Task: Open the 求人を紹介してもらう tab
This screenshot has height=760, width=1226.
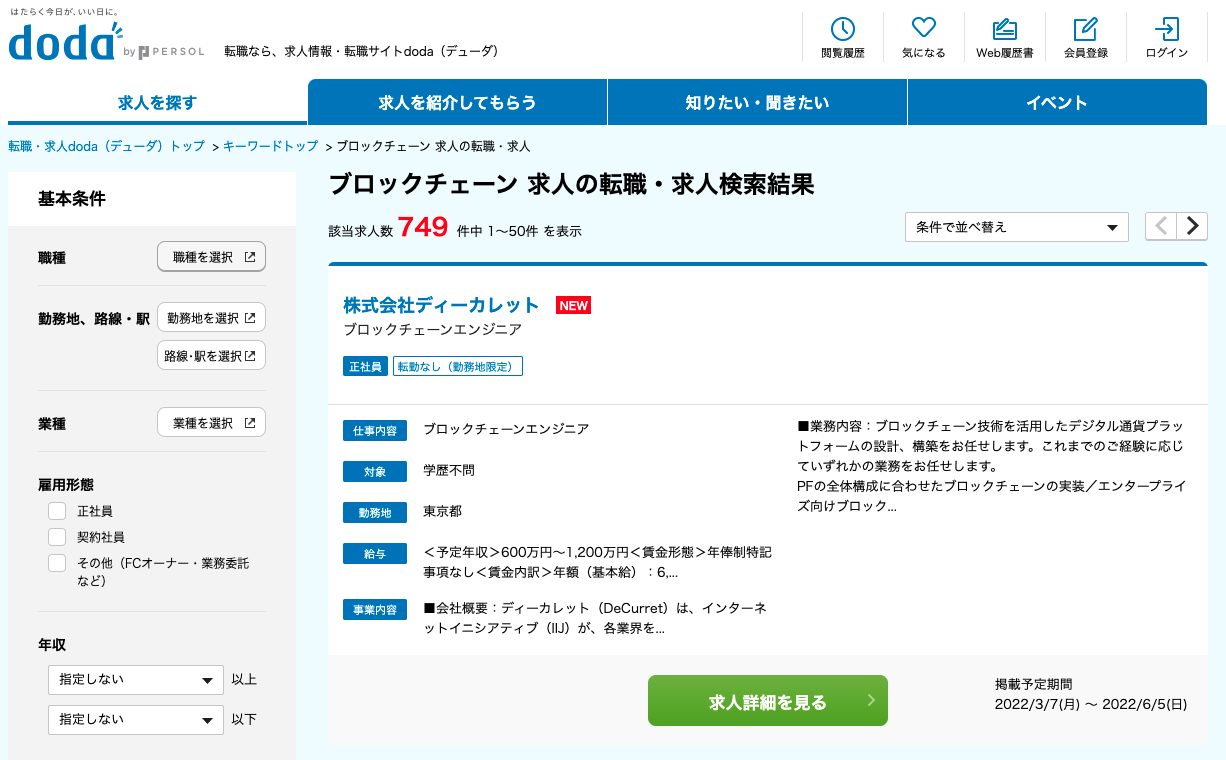Action: pyautogui.click(x=457, y=102)
